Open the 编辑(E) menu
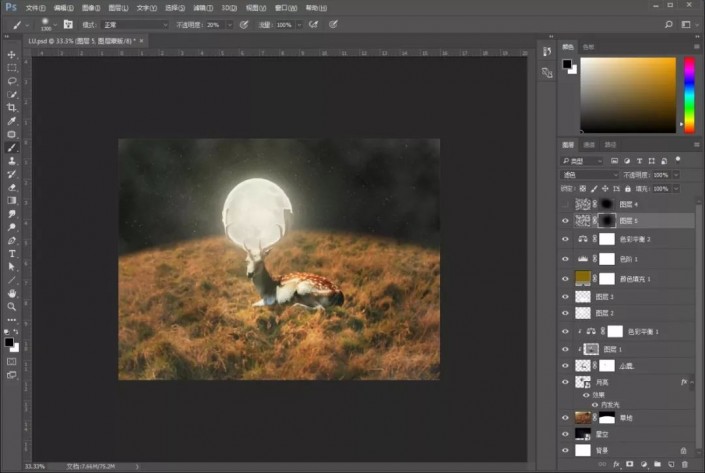This screenshot has width=705, height=473. 63,8
